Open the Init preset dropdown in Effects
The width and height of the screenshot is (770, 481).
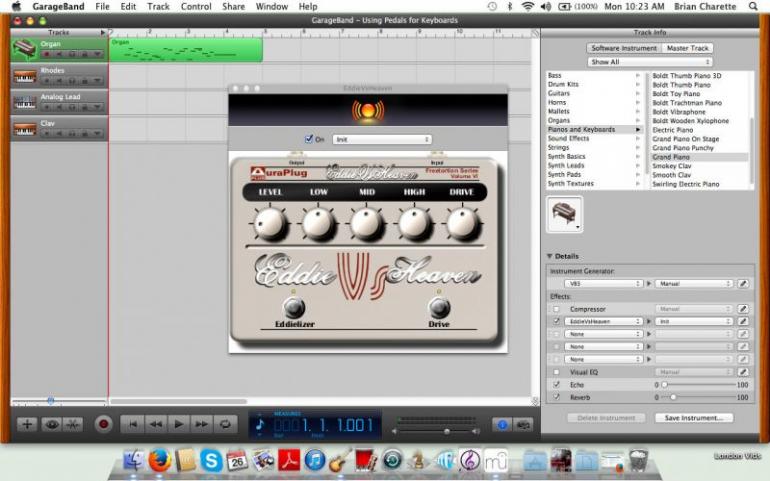coord(694,321)
